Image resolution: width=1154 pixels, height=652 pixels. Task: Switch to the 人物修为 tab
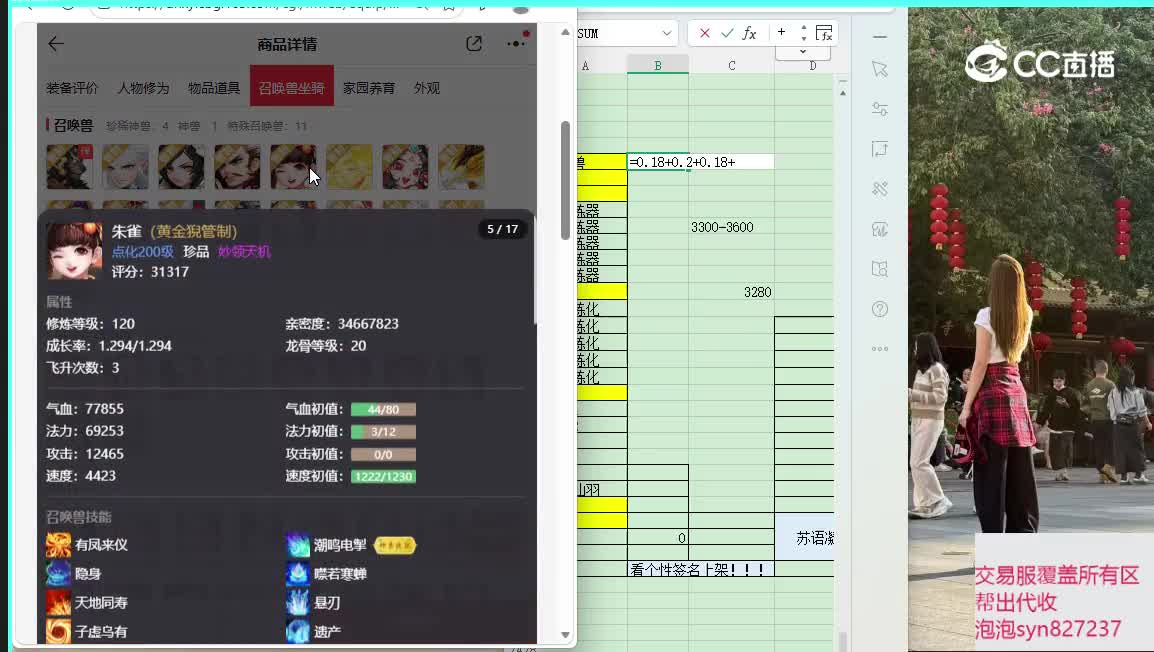pyautogui.click(x=143, y=88)
